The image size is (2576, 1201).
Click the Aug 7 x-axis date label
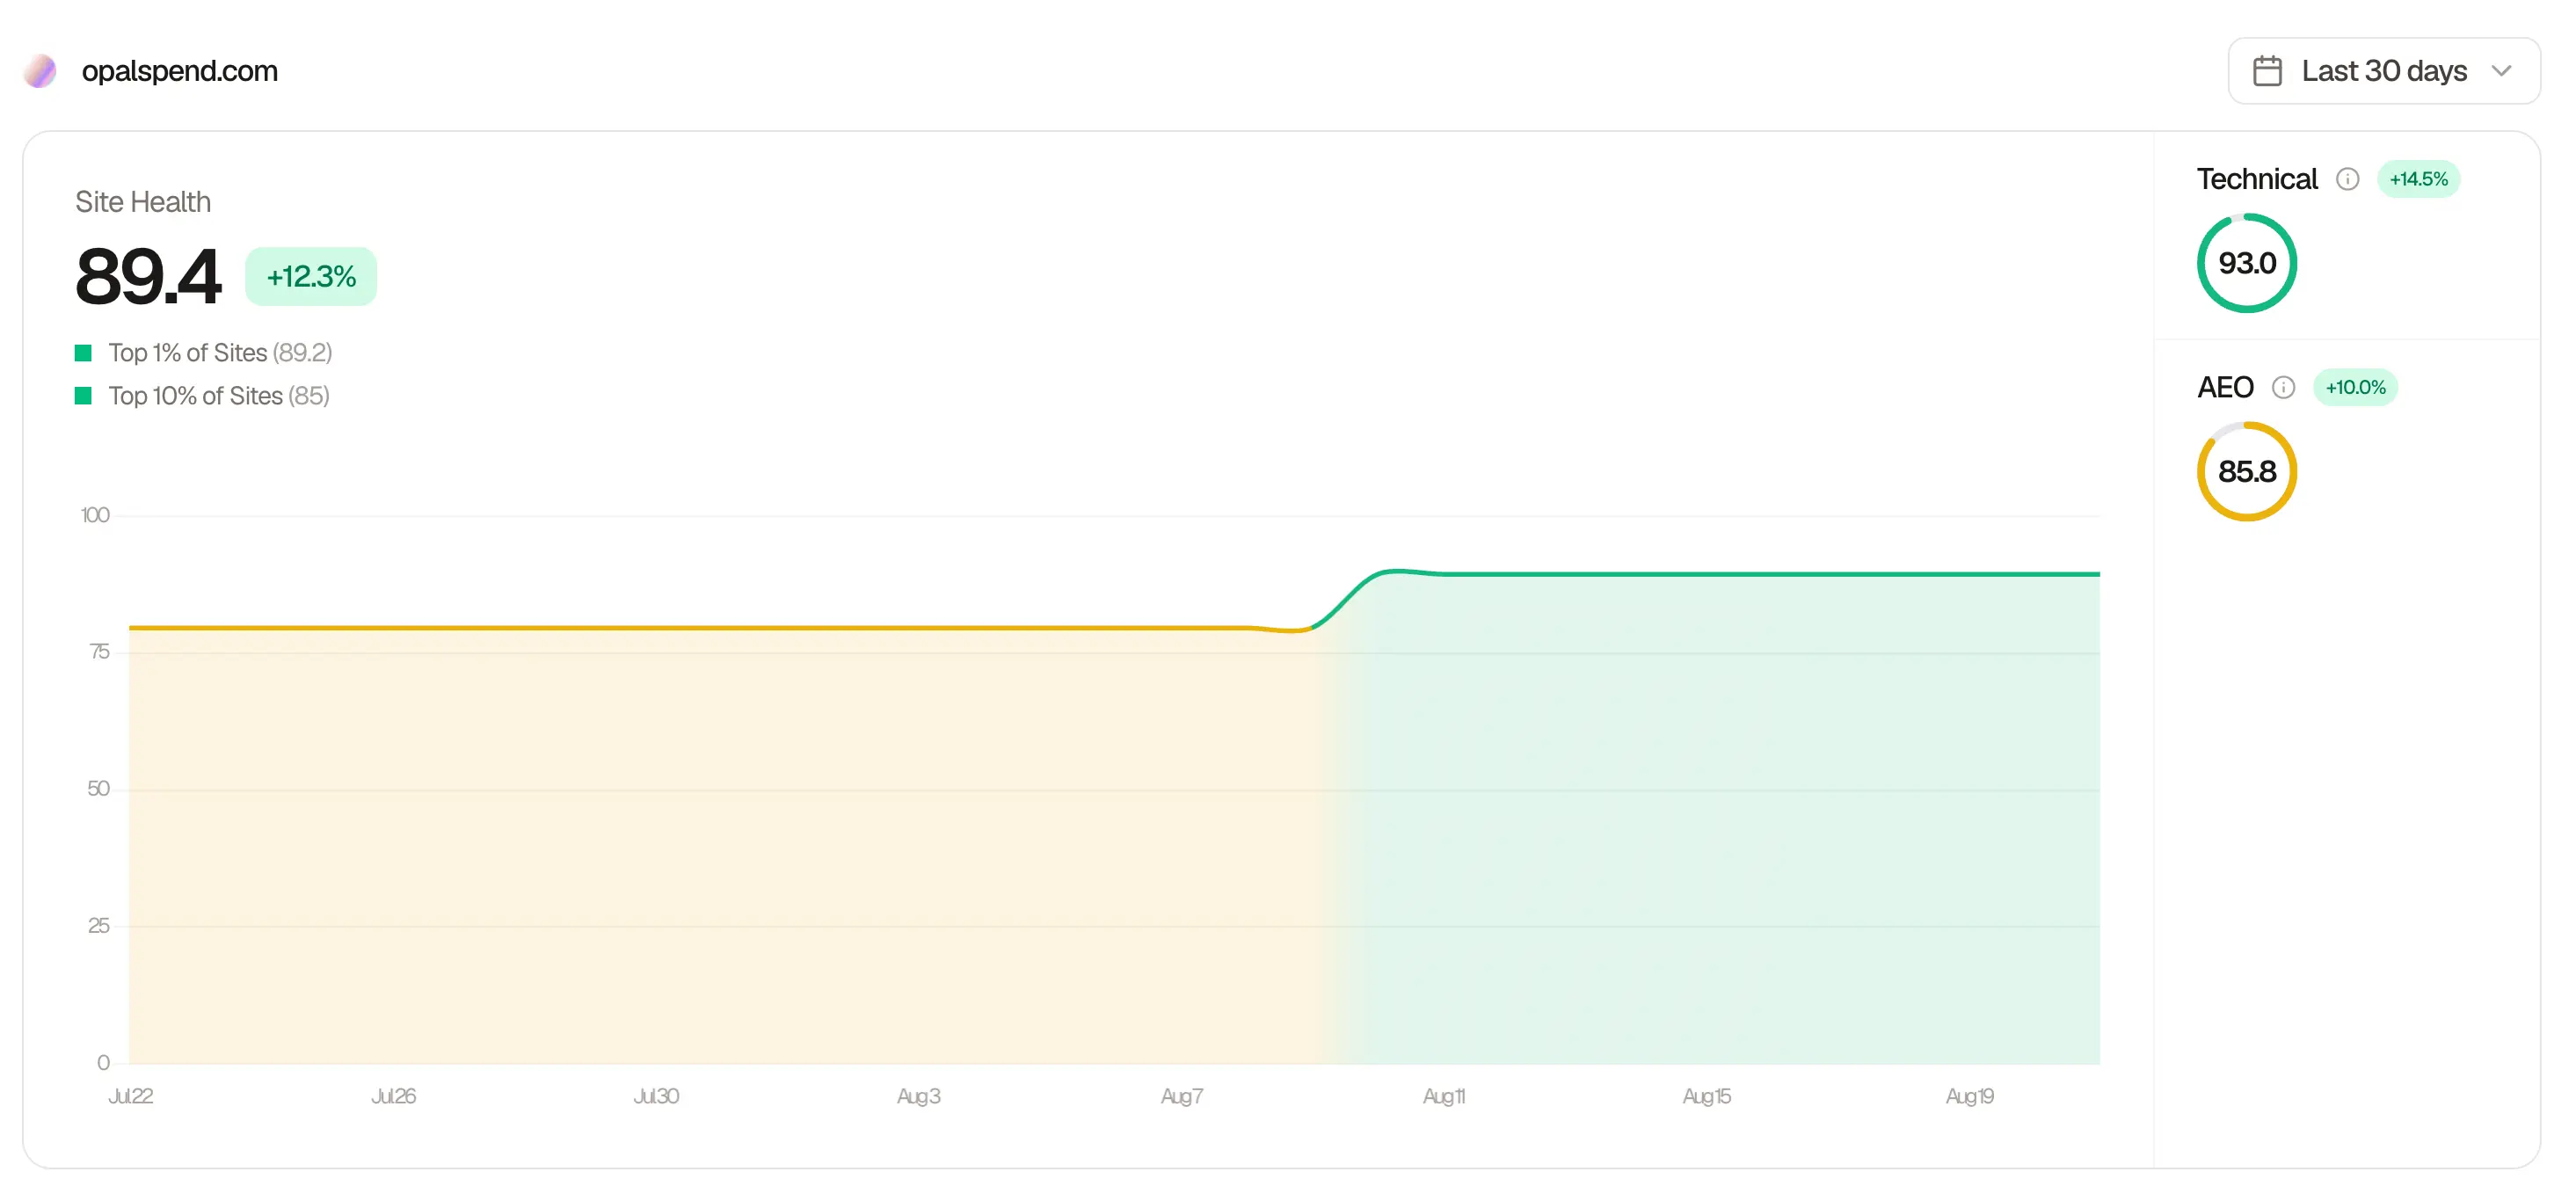coord(1181,1096)
